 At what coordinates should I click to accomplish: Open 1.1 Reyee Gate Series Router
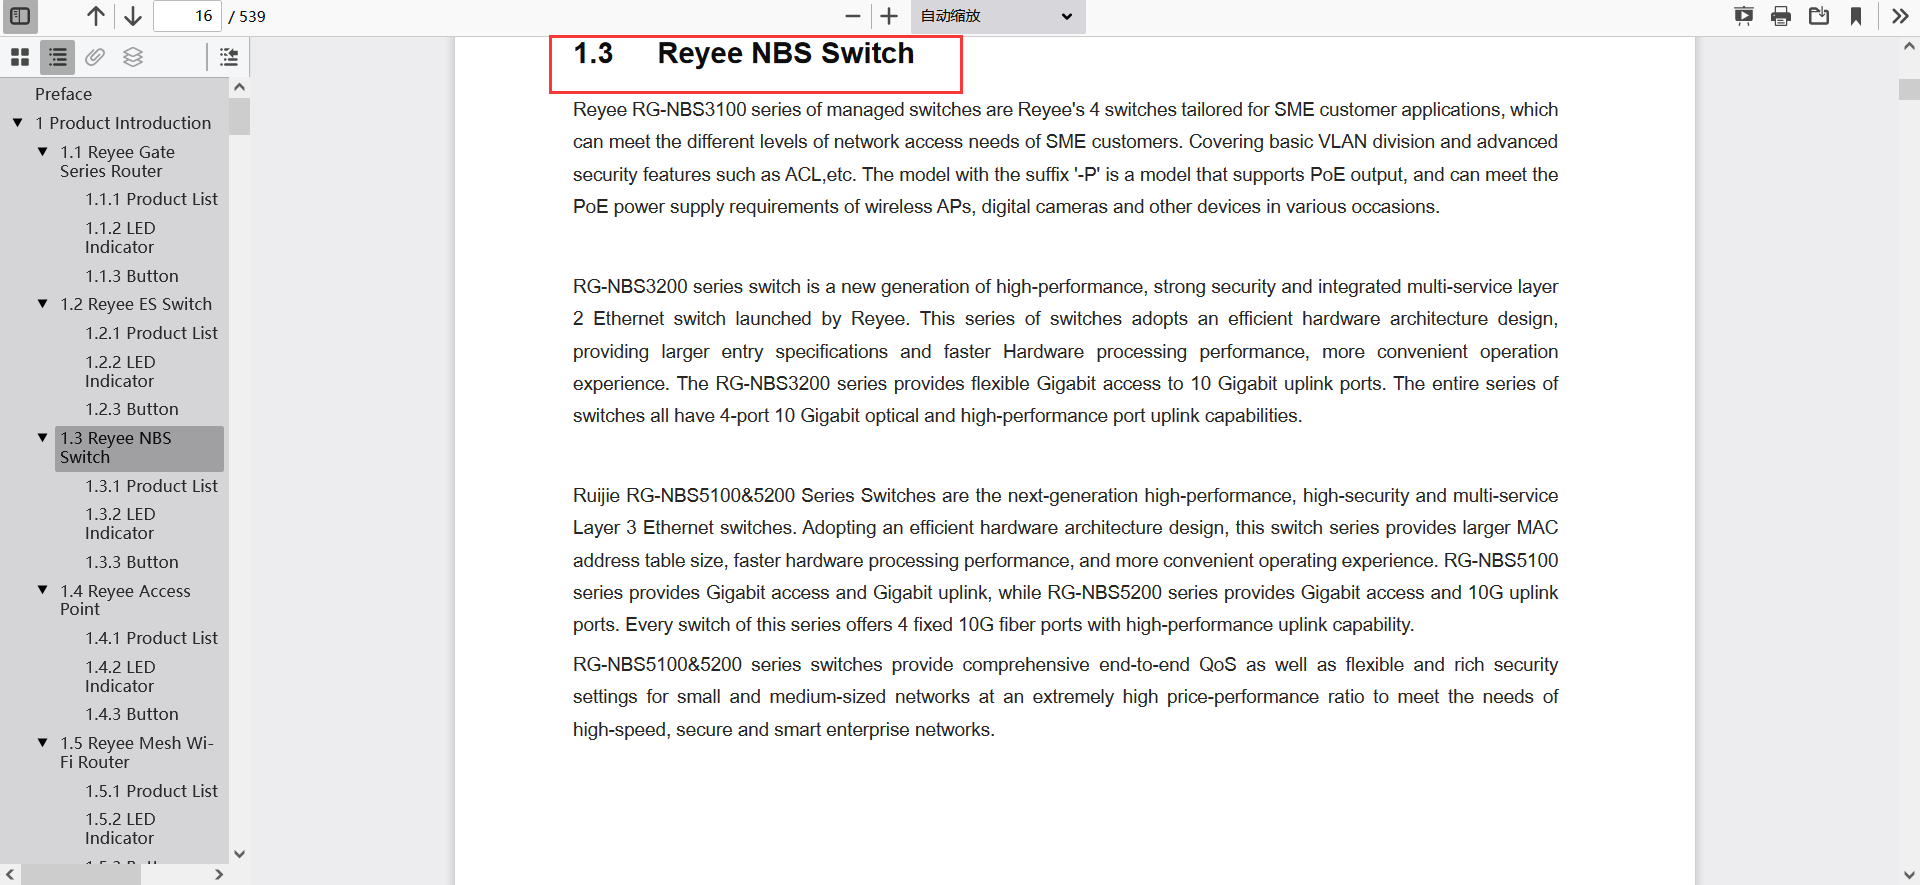[x=118, y=162]
